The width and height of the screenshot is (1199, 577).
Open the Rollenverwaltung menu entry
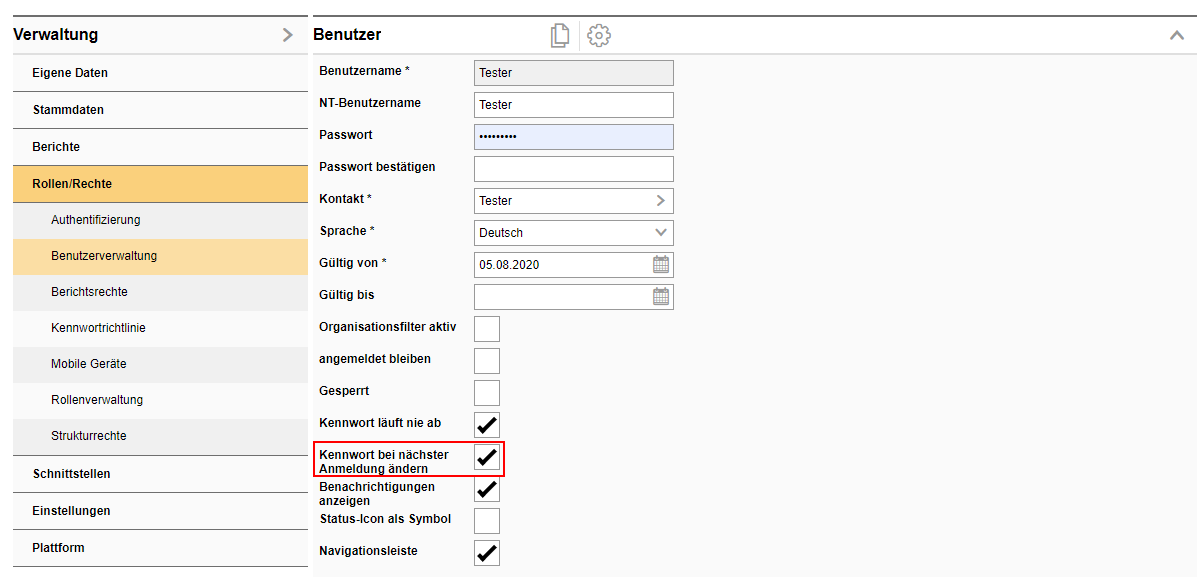(x=97, y=400)
